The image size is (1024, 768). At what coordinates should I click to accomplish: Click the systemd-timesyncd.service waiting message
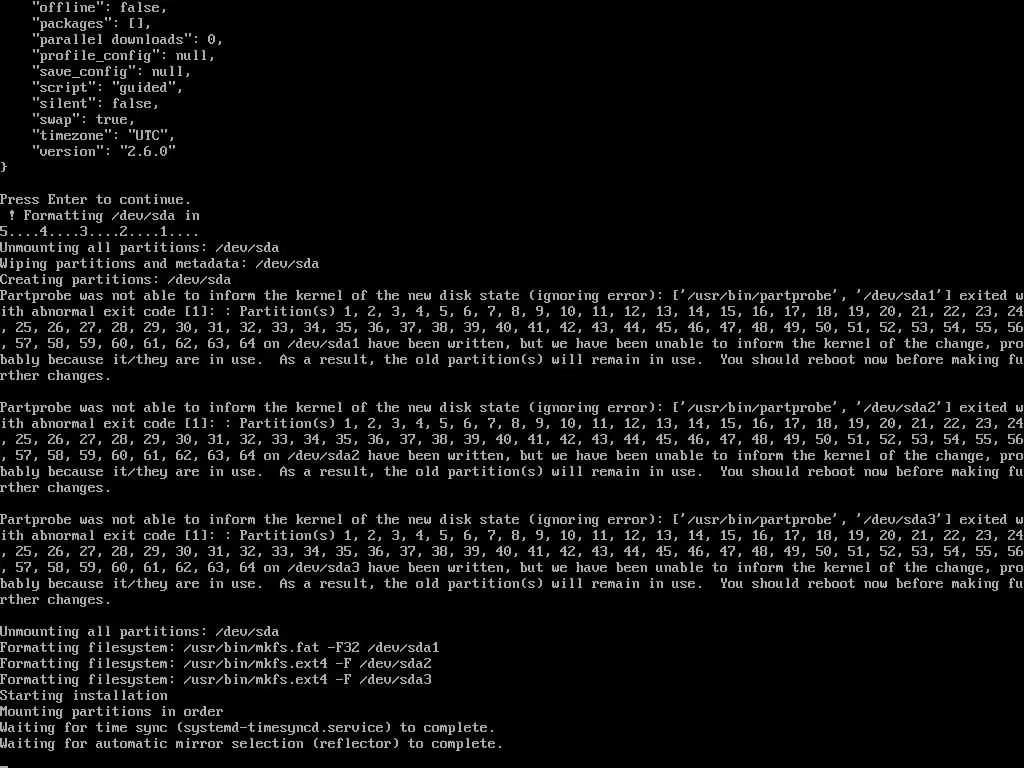pos(248,728)
